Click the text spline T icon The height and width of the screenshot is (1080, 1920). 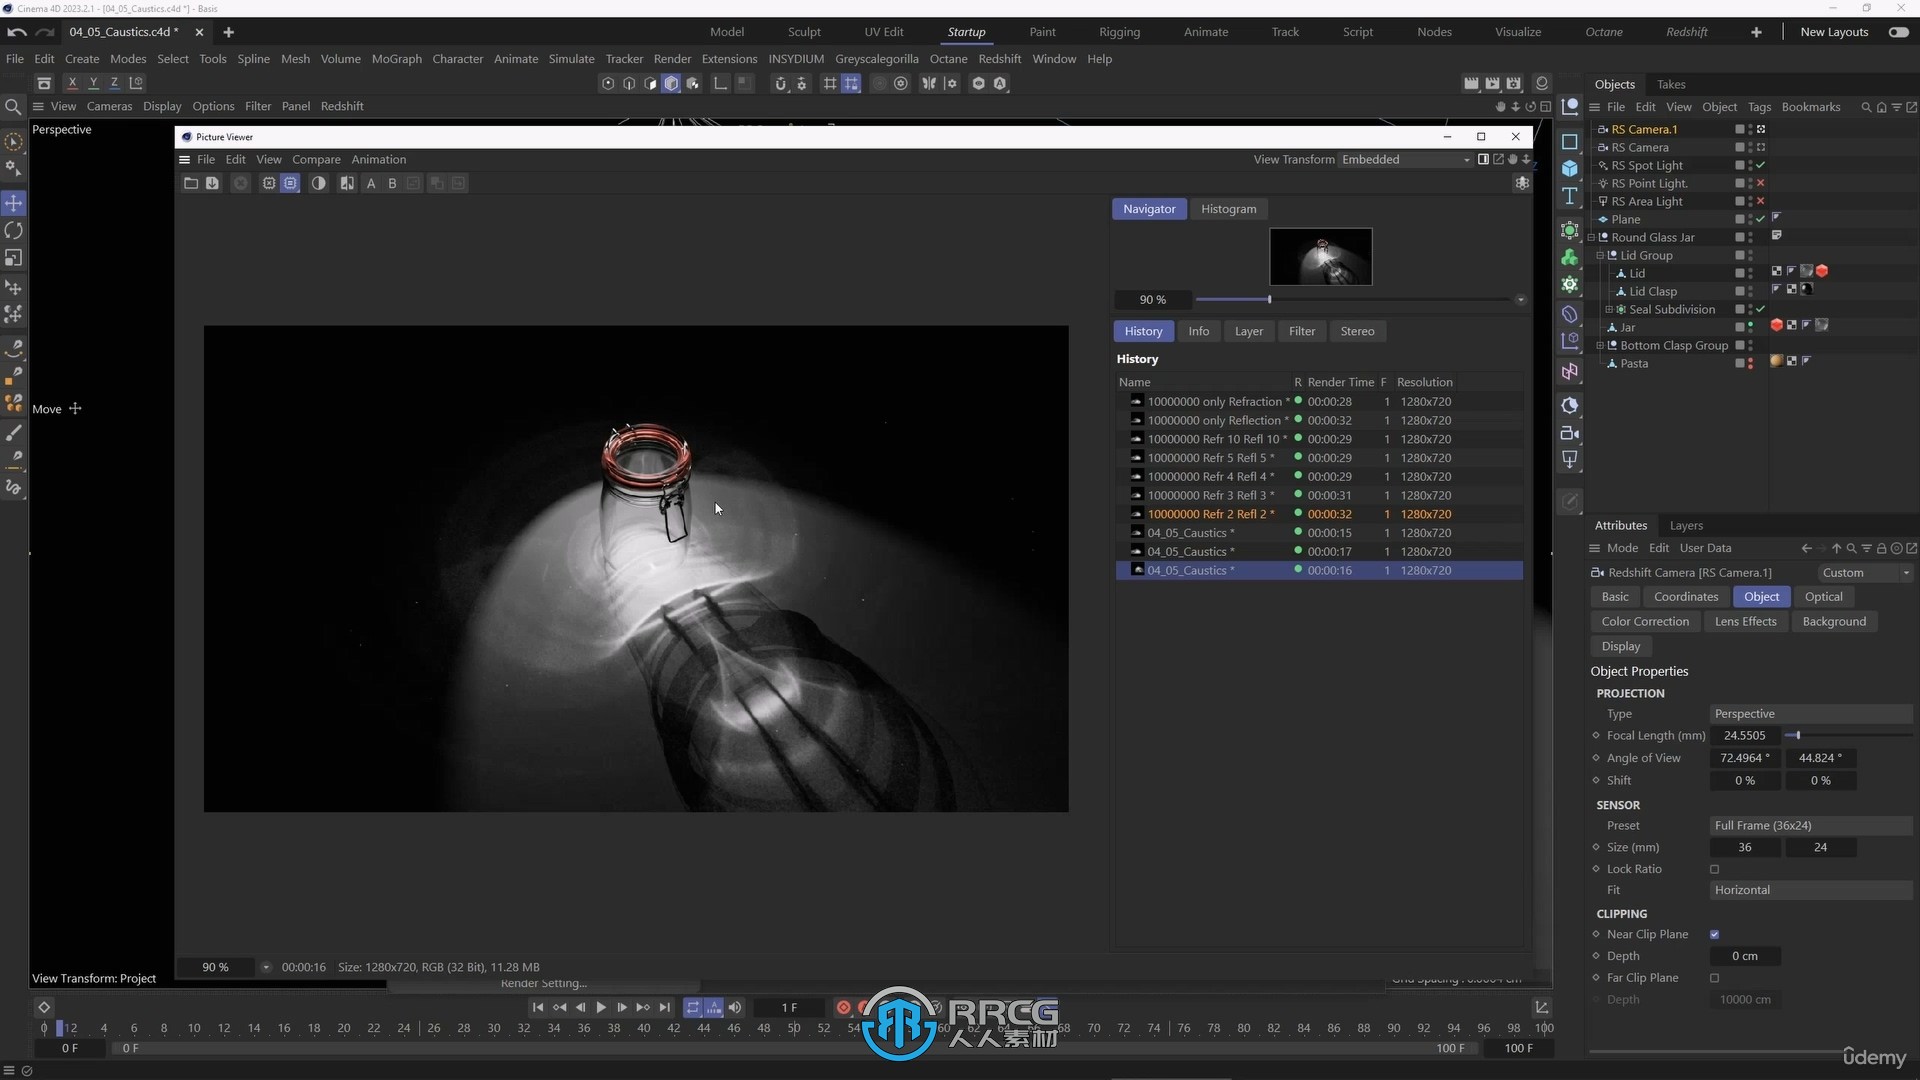coord(1570,196)
